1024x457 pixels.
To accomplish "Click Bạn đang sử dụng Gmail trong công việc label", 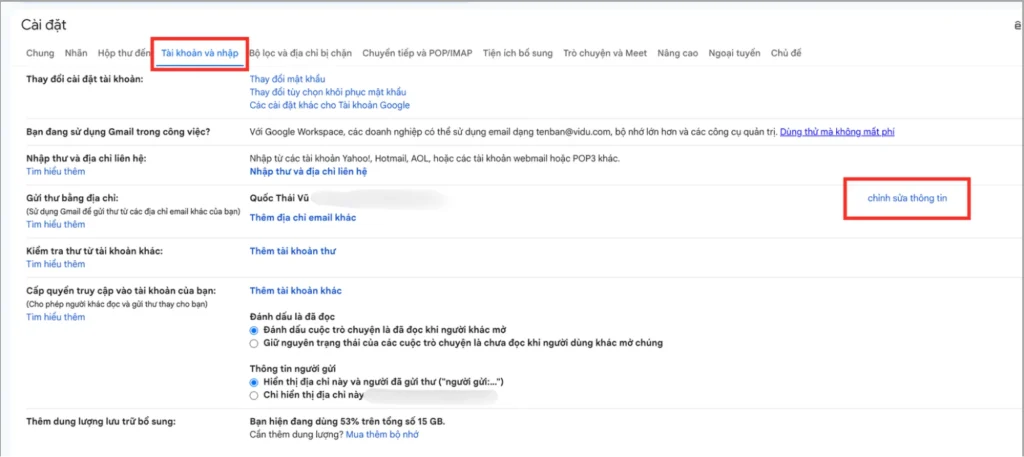I will (x=118, y=132).
